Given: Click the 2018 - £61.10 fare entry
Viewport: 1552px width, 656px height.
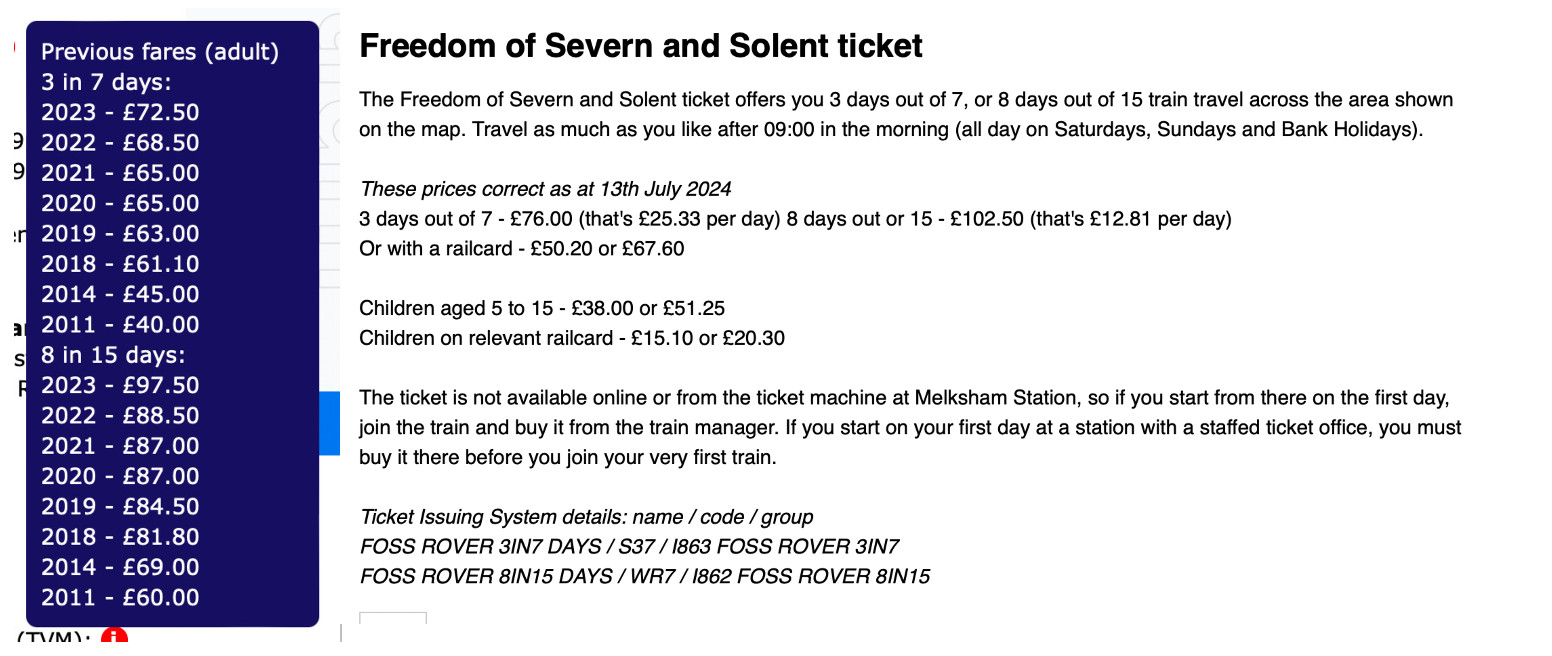Looking at the screenshot, I should coord(120,264).
